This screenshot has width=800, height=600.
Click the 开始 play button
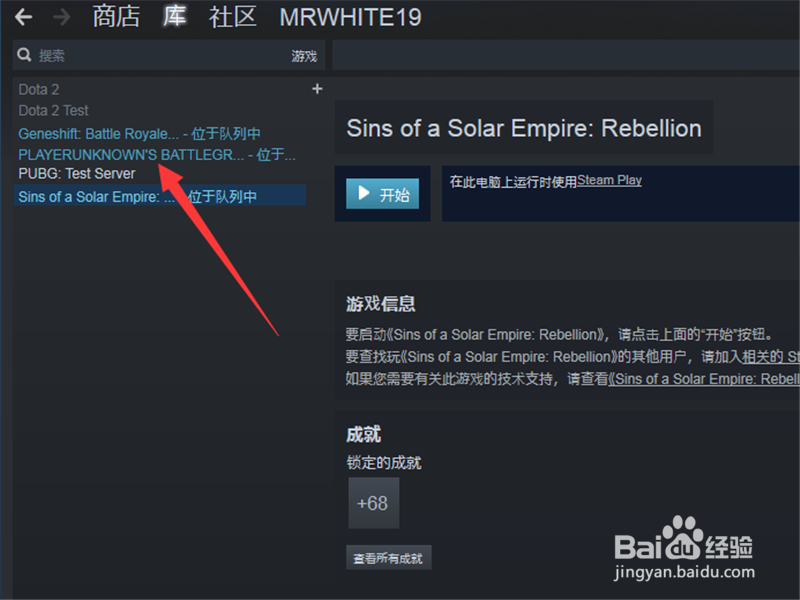383,194
